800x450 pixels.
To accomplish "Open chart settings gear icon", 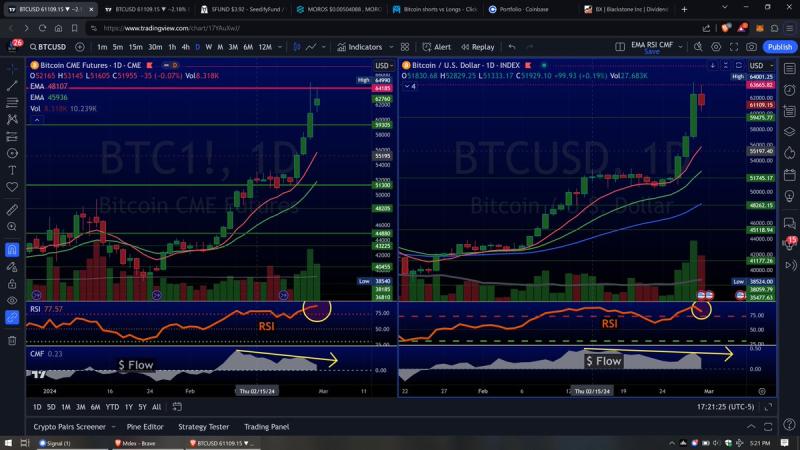I will tap(716, 47).
